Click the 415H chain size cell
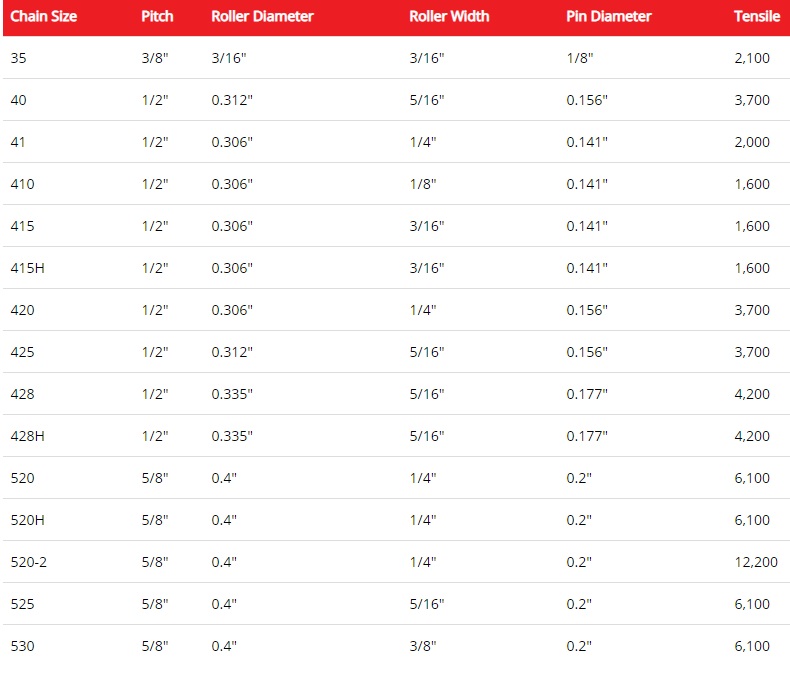The height and width of the screenshot is (678, 790). pos(26,269)
